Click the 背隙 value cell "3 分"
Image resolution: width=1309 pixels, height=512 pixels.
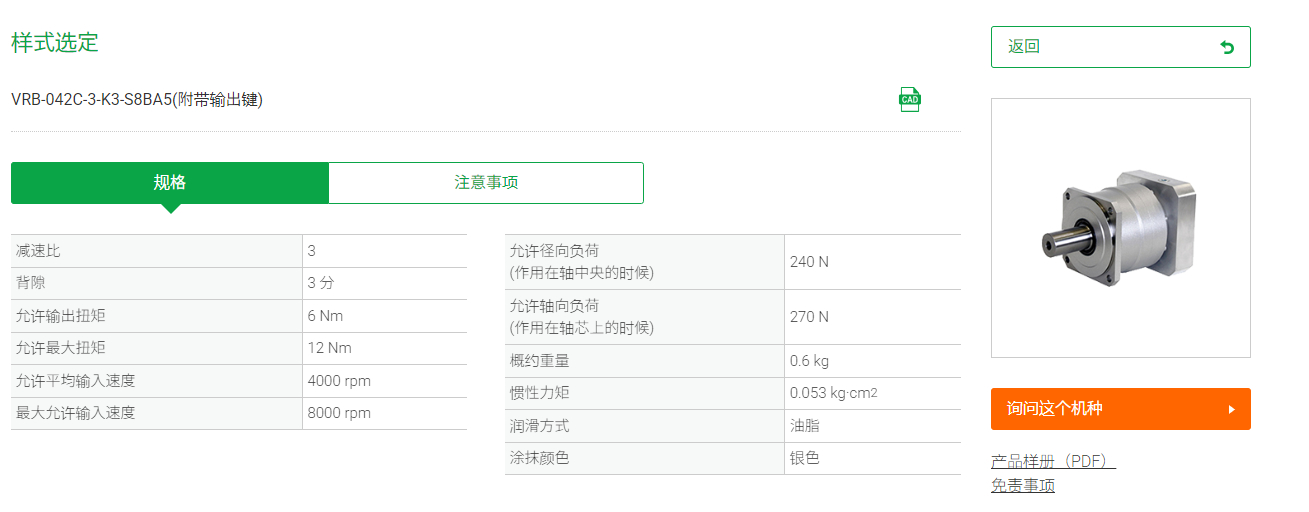click(321, 284)
